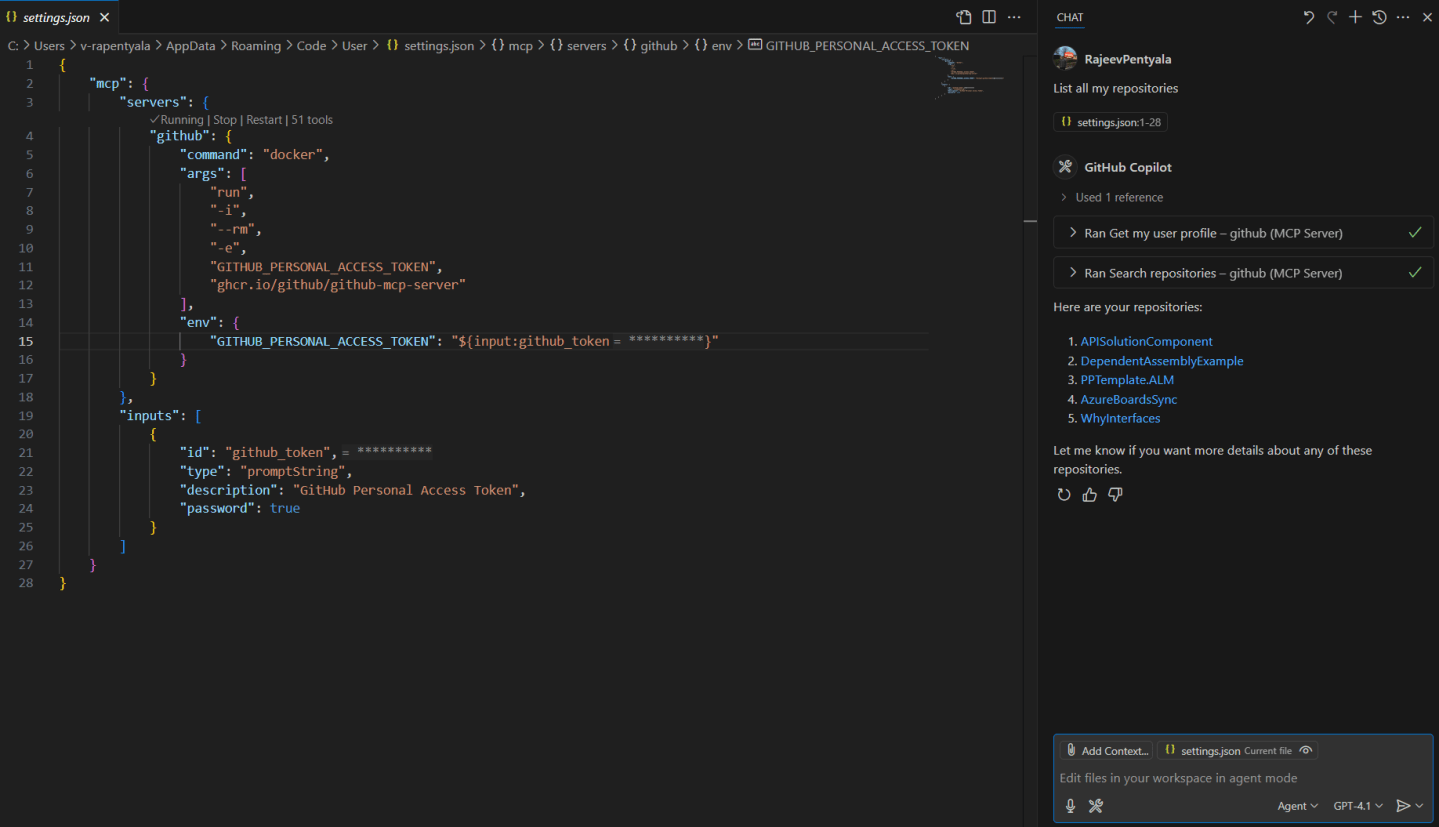Click the Open Changes icon above the editor
Screen dimensions: 1439x827
point(961,17)
